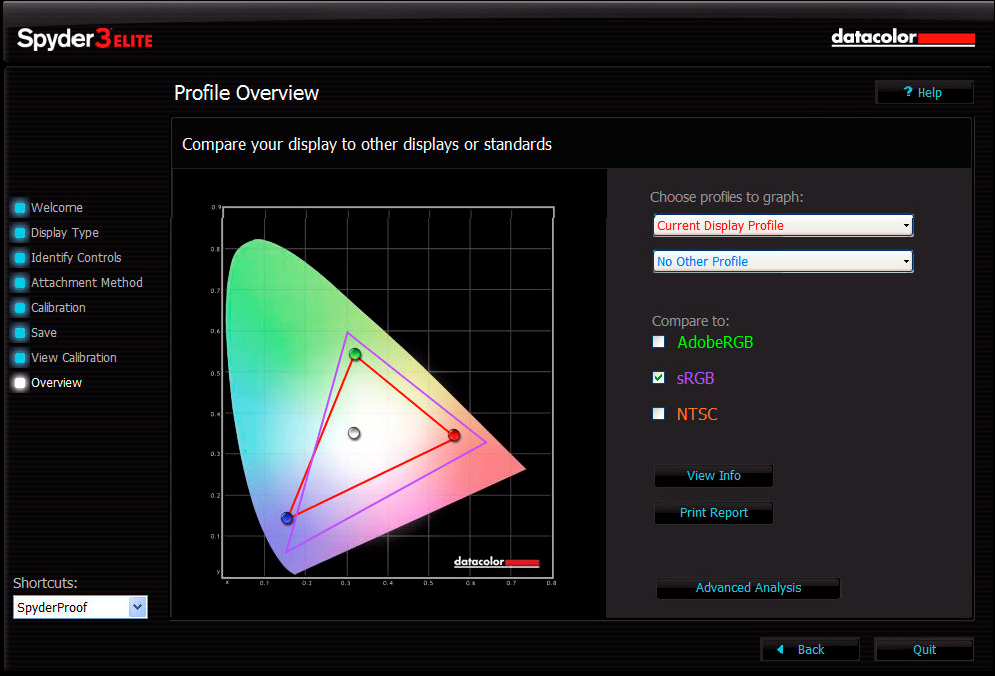Click the Spyder3 Elite logo
This screenshot has width=995, height=676.
coord(84,39)
